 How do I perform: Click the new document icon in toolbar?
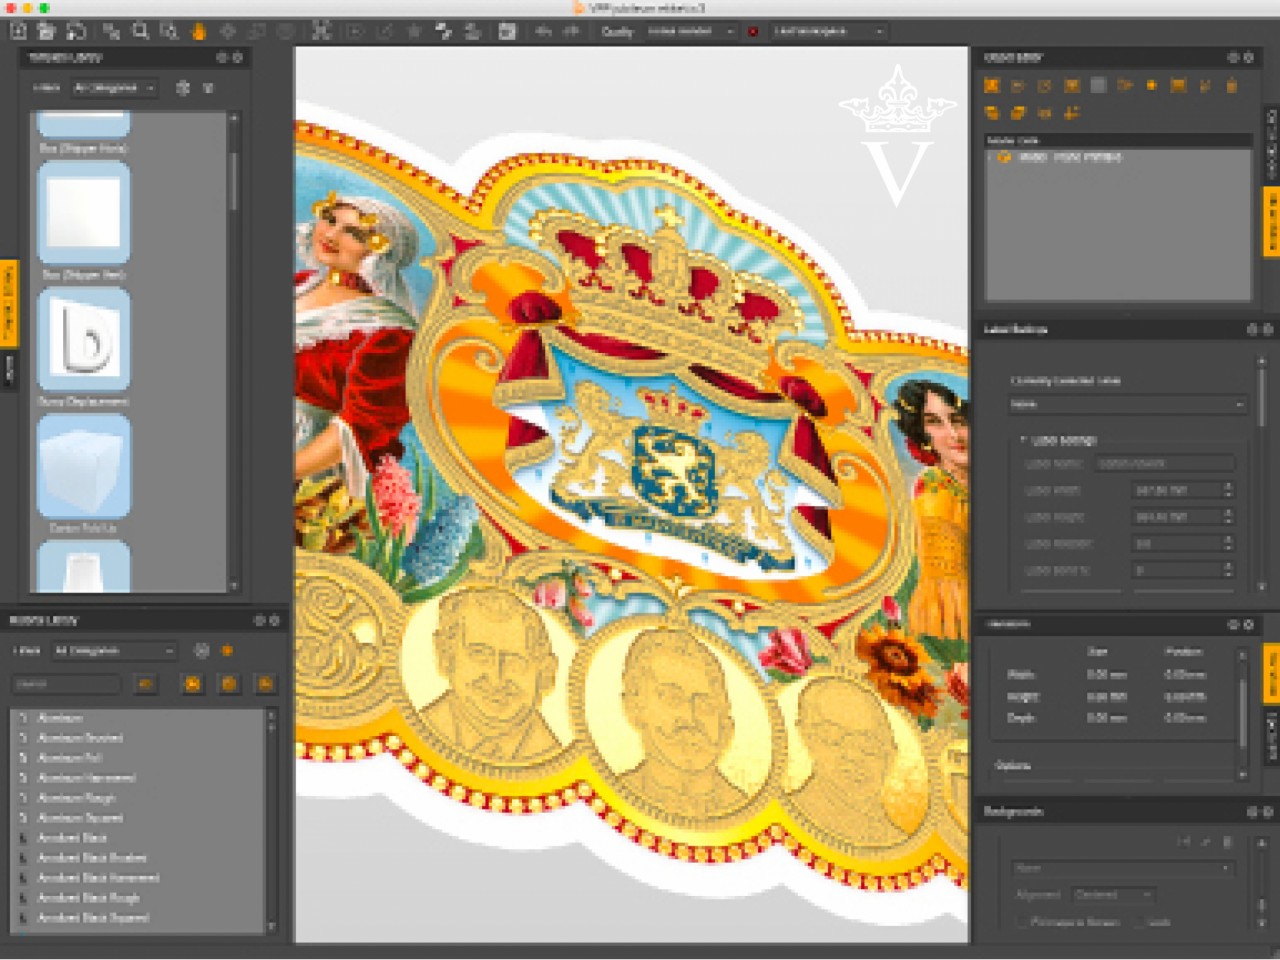tap(18, 31)
